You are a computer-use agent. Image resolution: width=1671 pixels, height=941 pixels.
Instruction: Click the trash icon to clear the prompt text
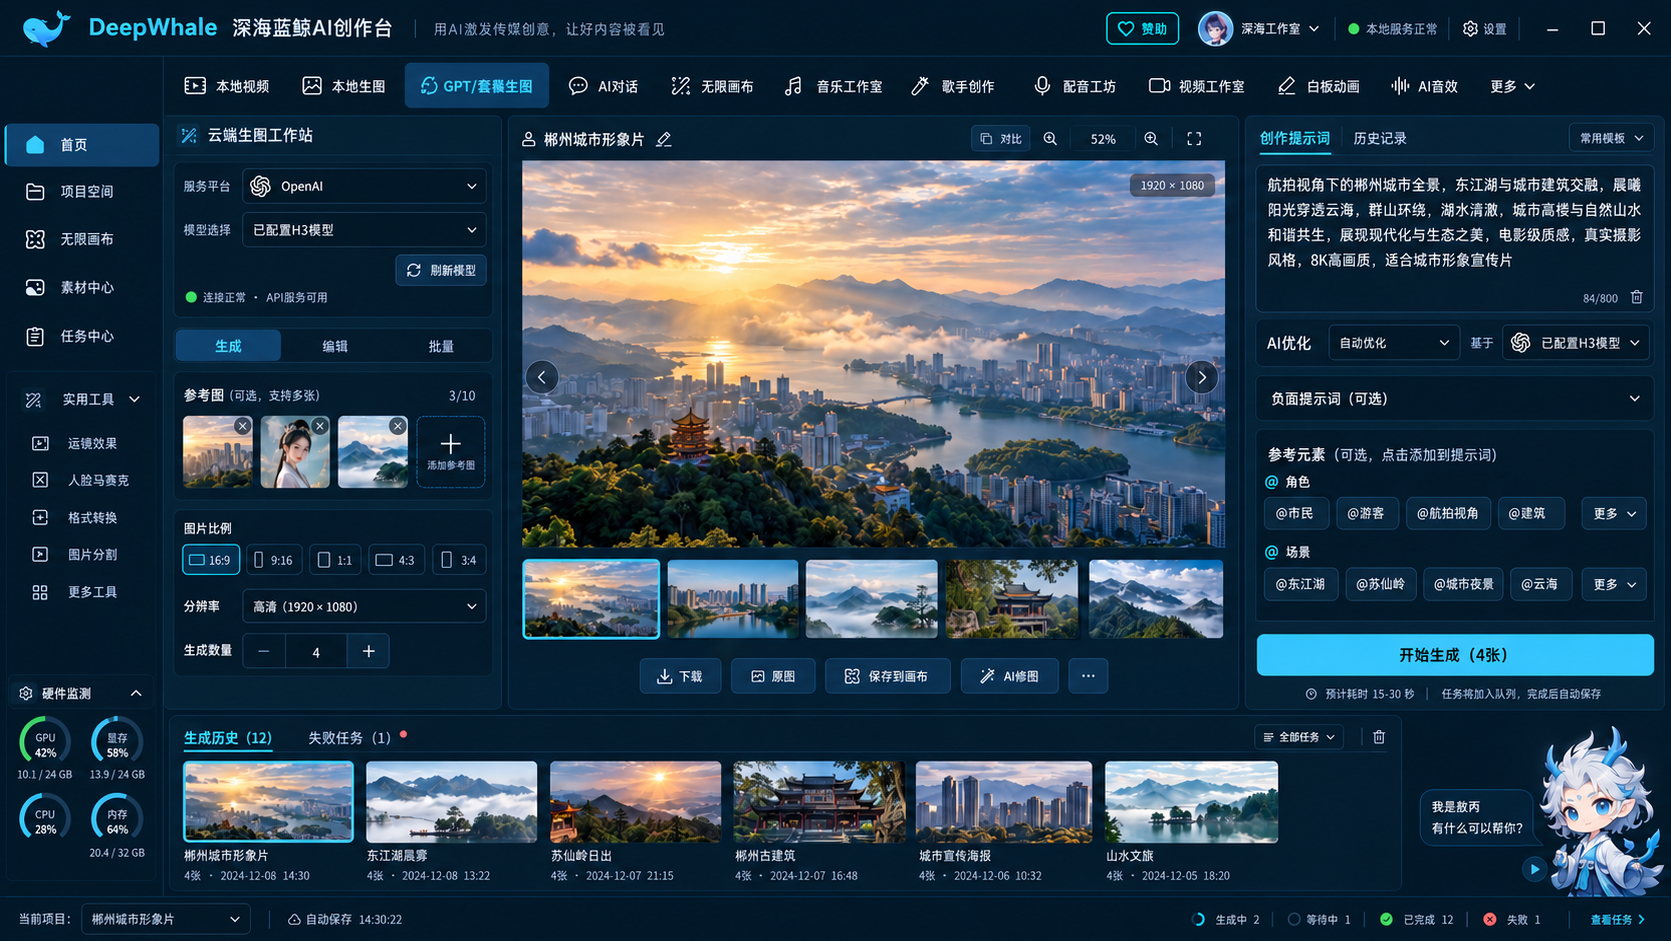pyautogui.click(x=1637, y=297)
